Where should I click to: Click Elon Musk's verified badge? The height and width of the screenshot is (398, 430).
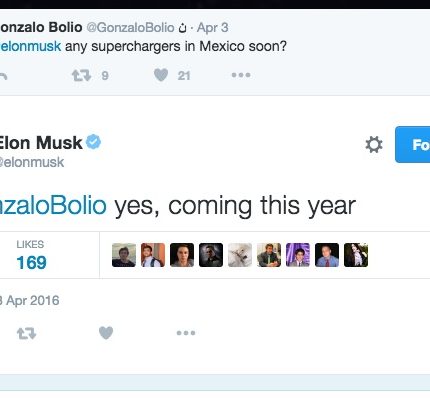(93, 142)
